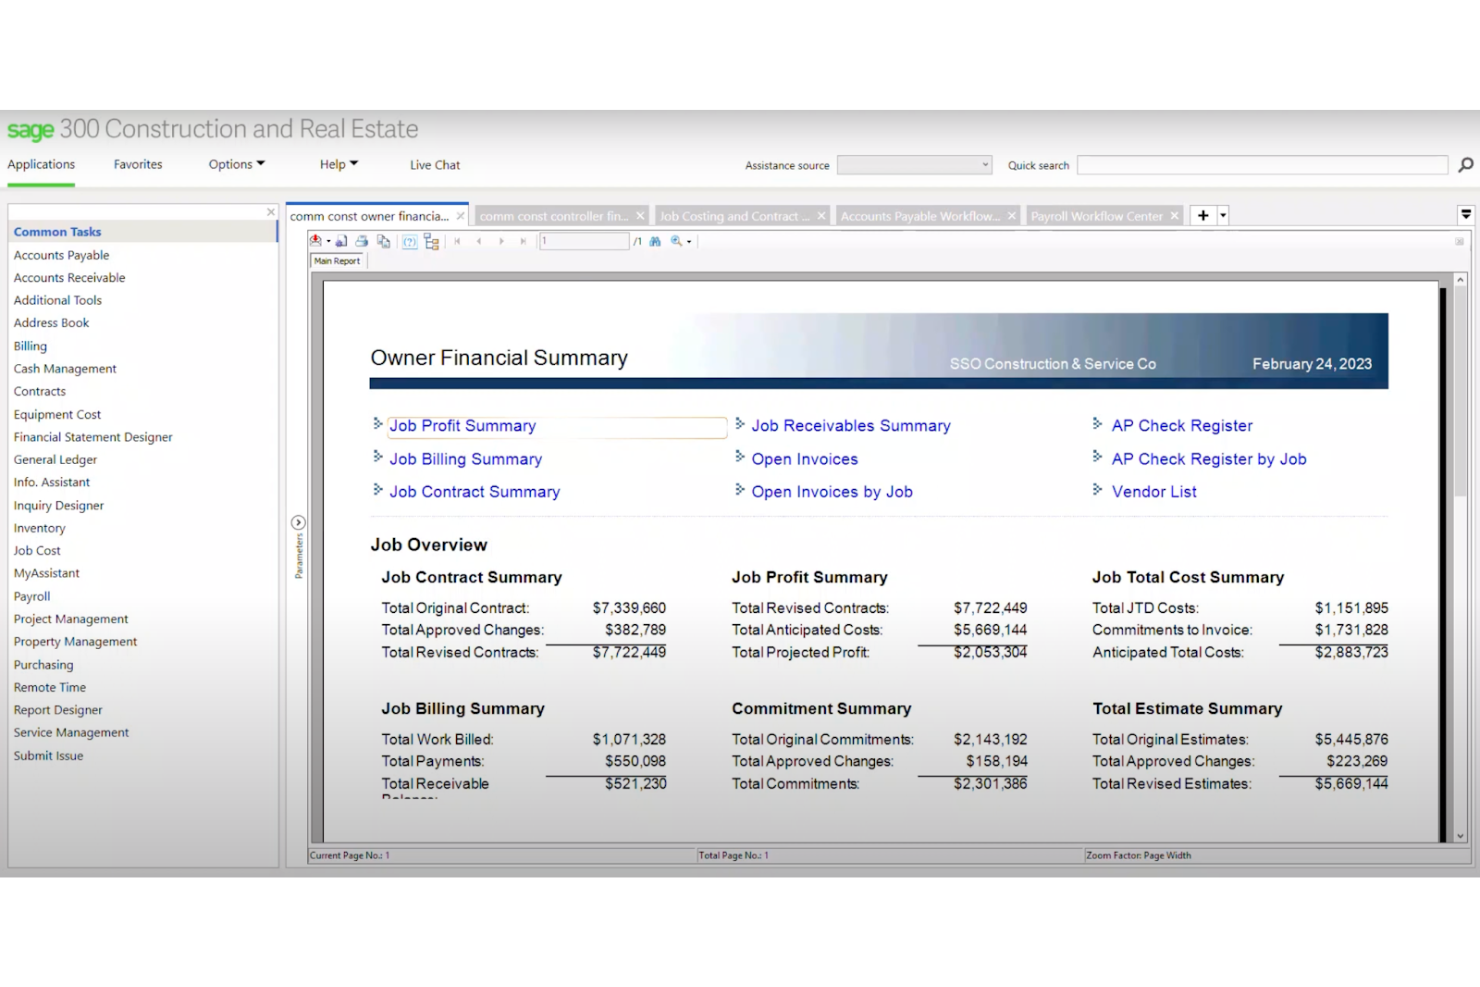Close the Common Tasks side panel
Viewport: 1480px width, 987px height.
(271, 212)
